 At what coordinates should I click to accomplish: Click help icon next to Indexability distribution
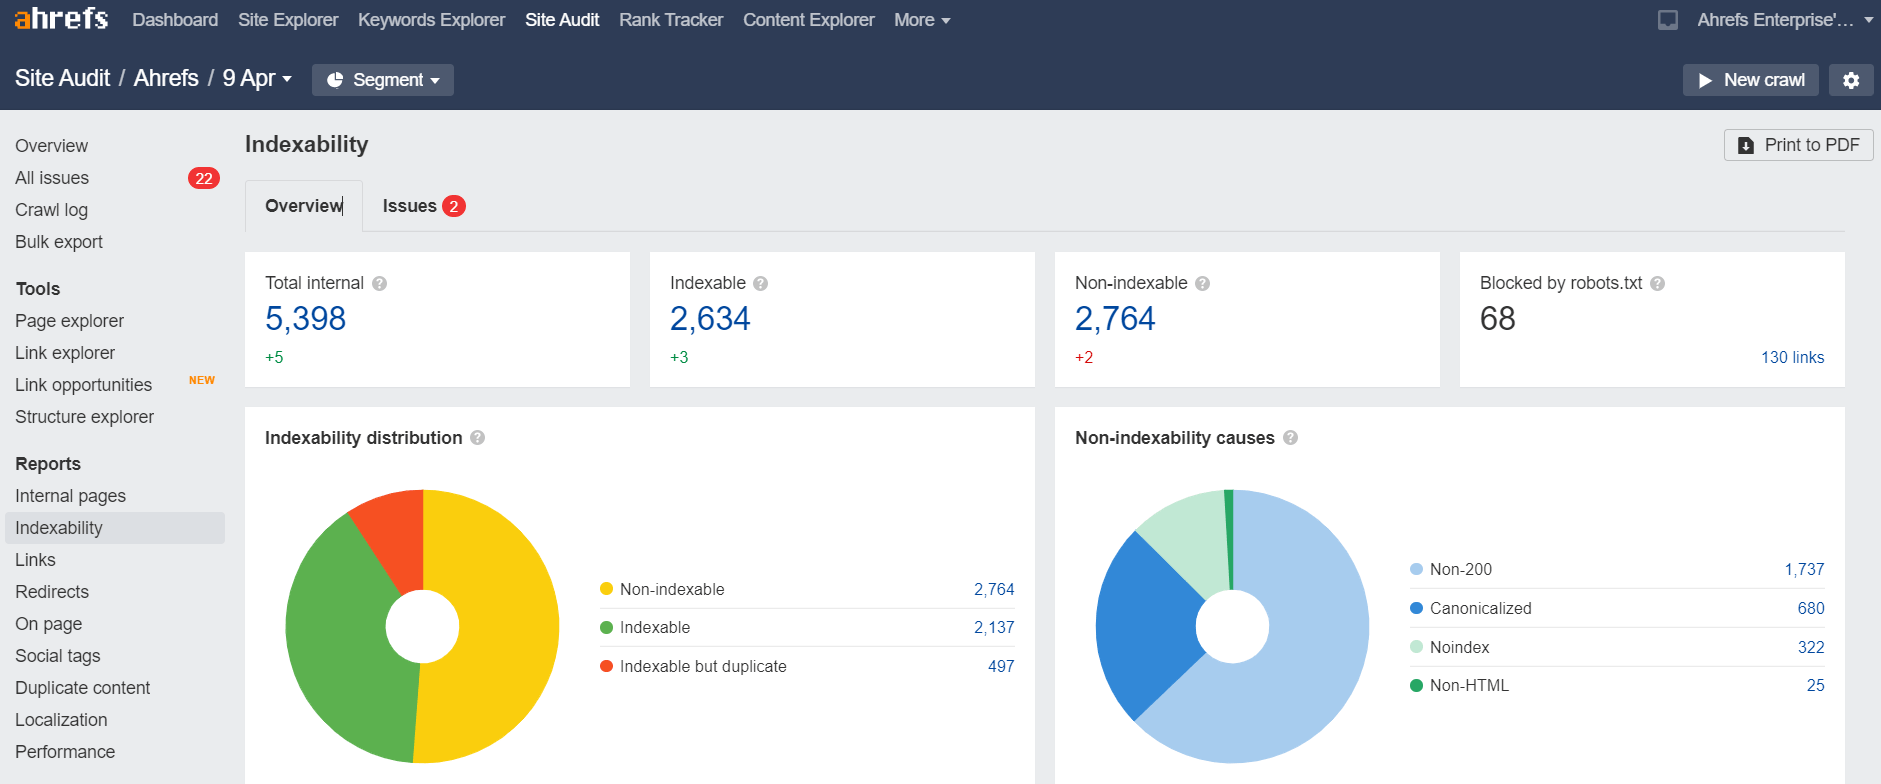[x=478, y=438]
